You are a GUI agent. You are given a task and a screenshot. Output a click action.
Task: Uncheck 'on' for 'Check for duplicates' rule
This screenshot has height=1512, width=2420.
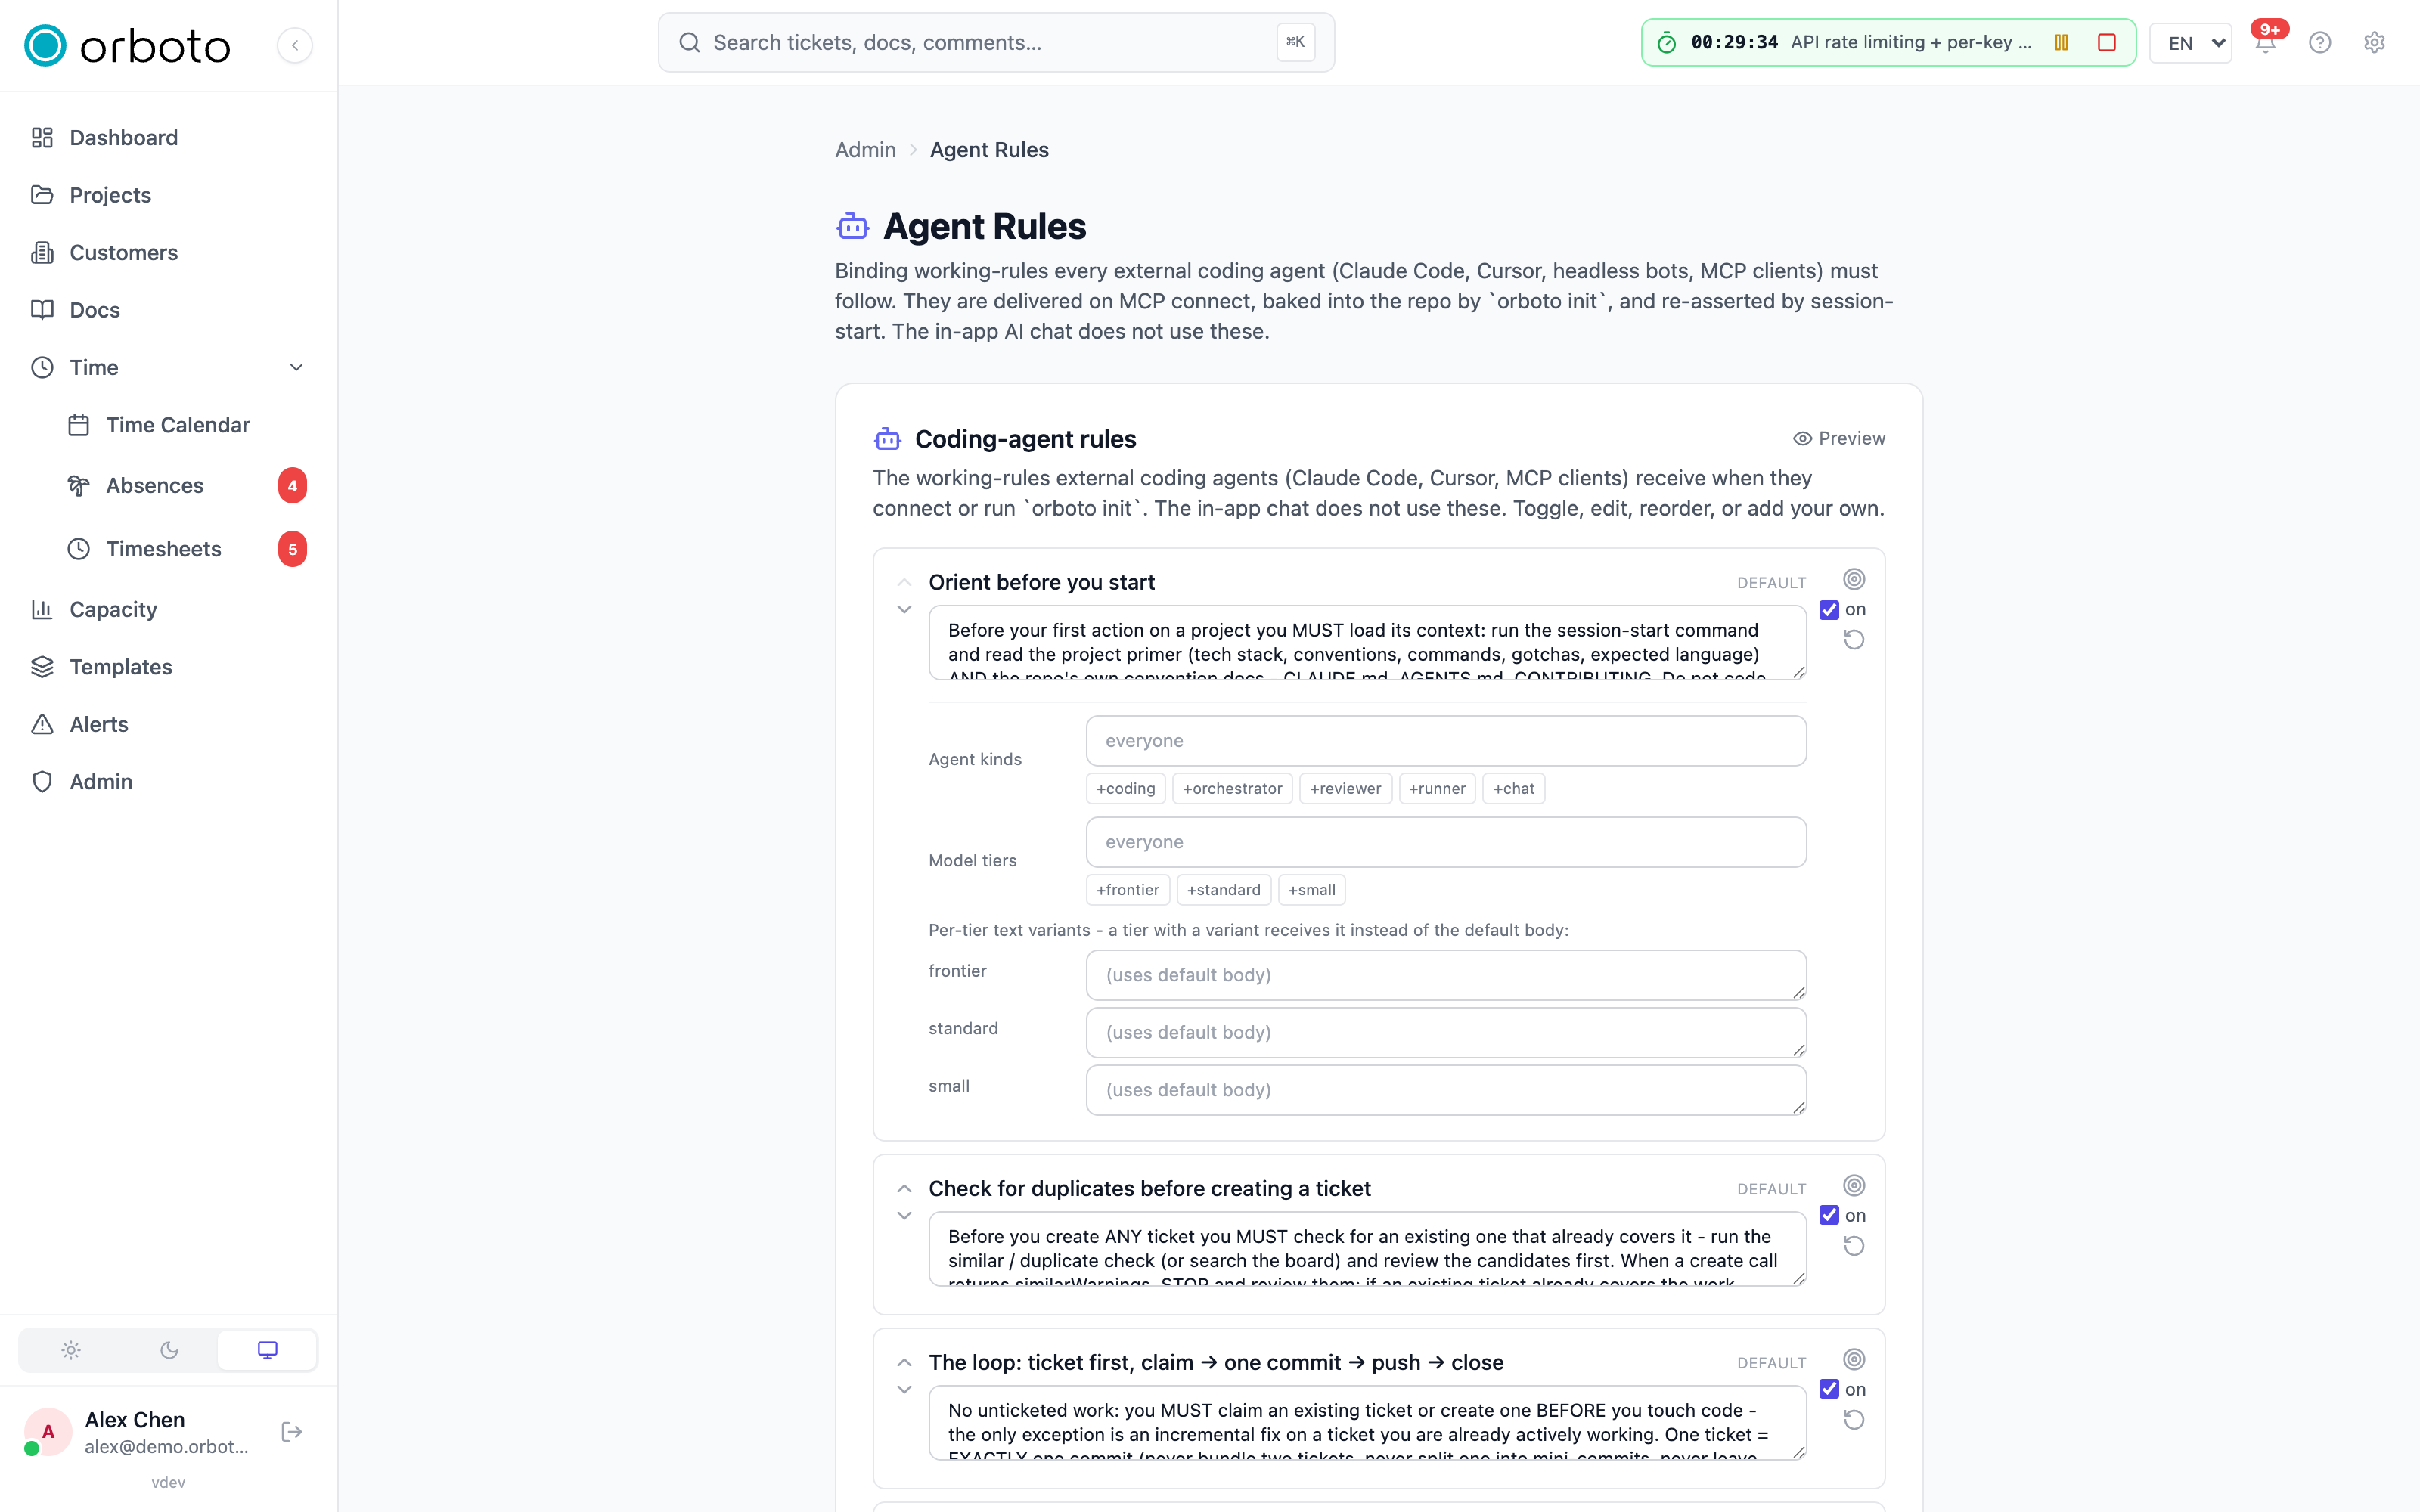(1829, 1216)
